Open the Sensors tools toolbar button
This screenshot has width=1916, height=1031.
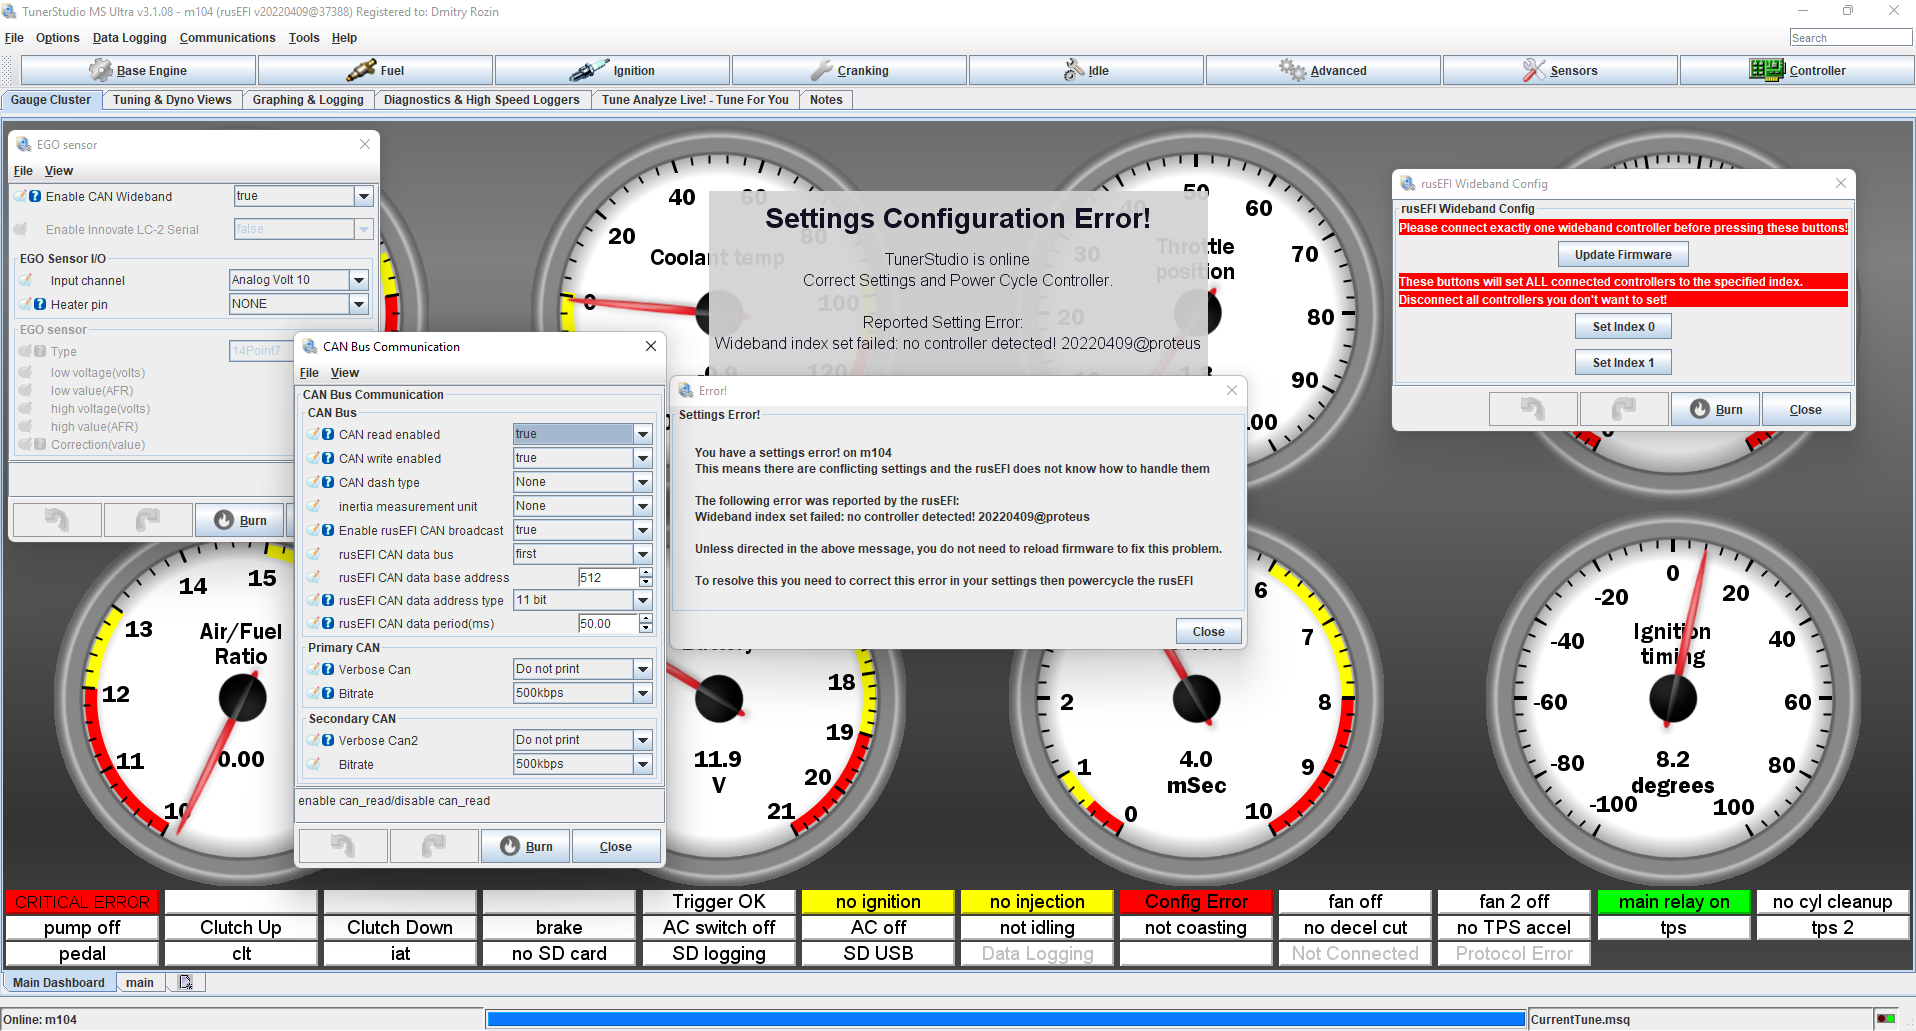[1560, 70]
